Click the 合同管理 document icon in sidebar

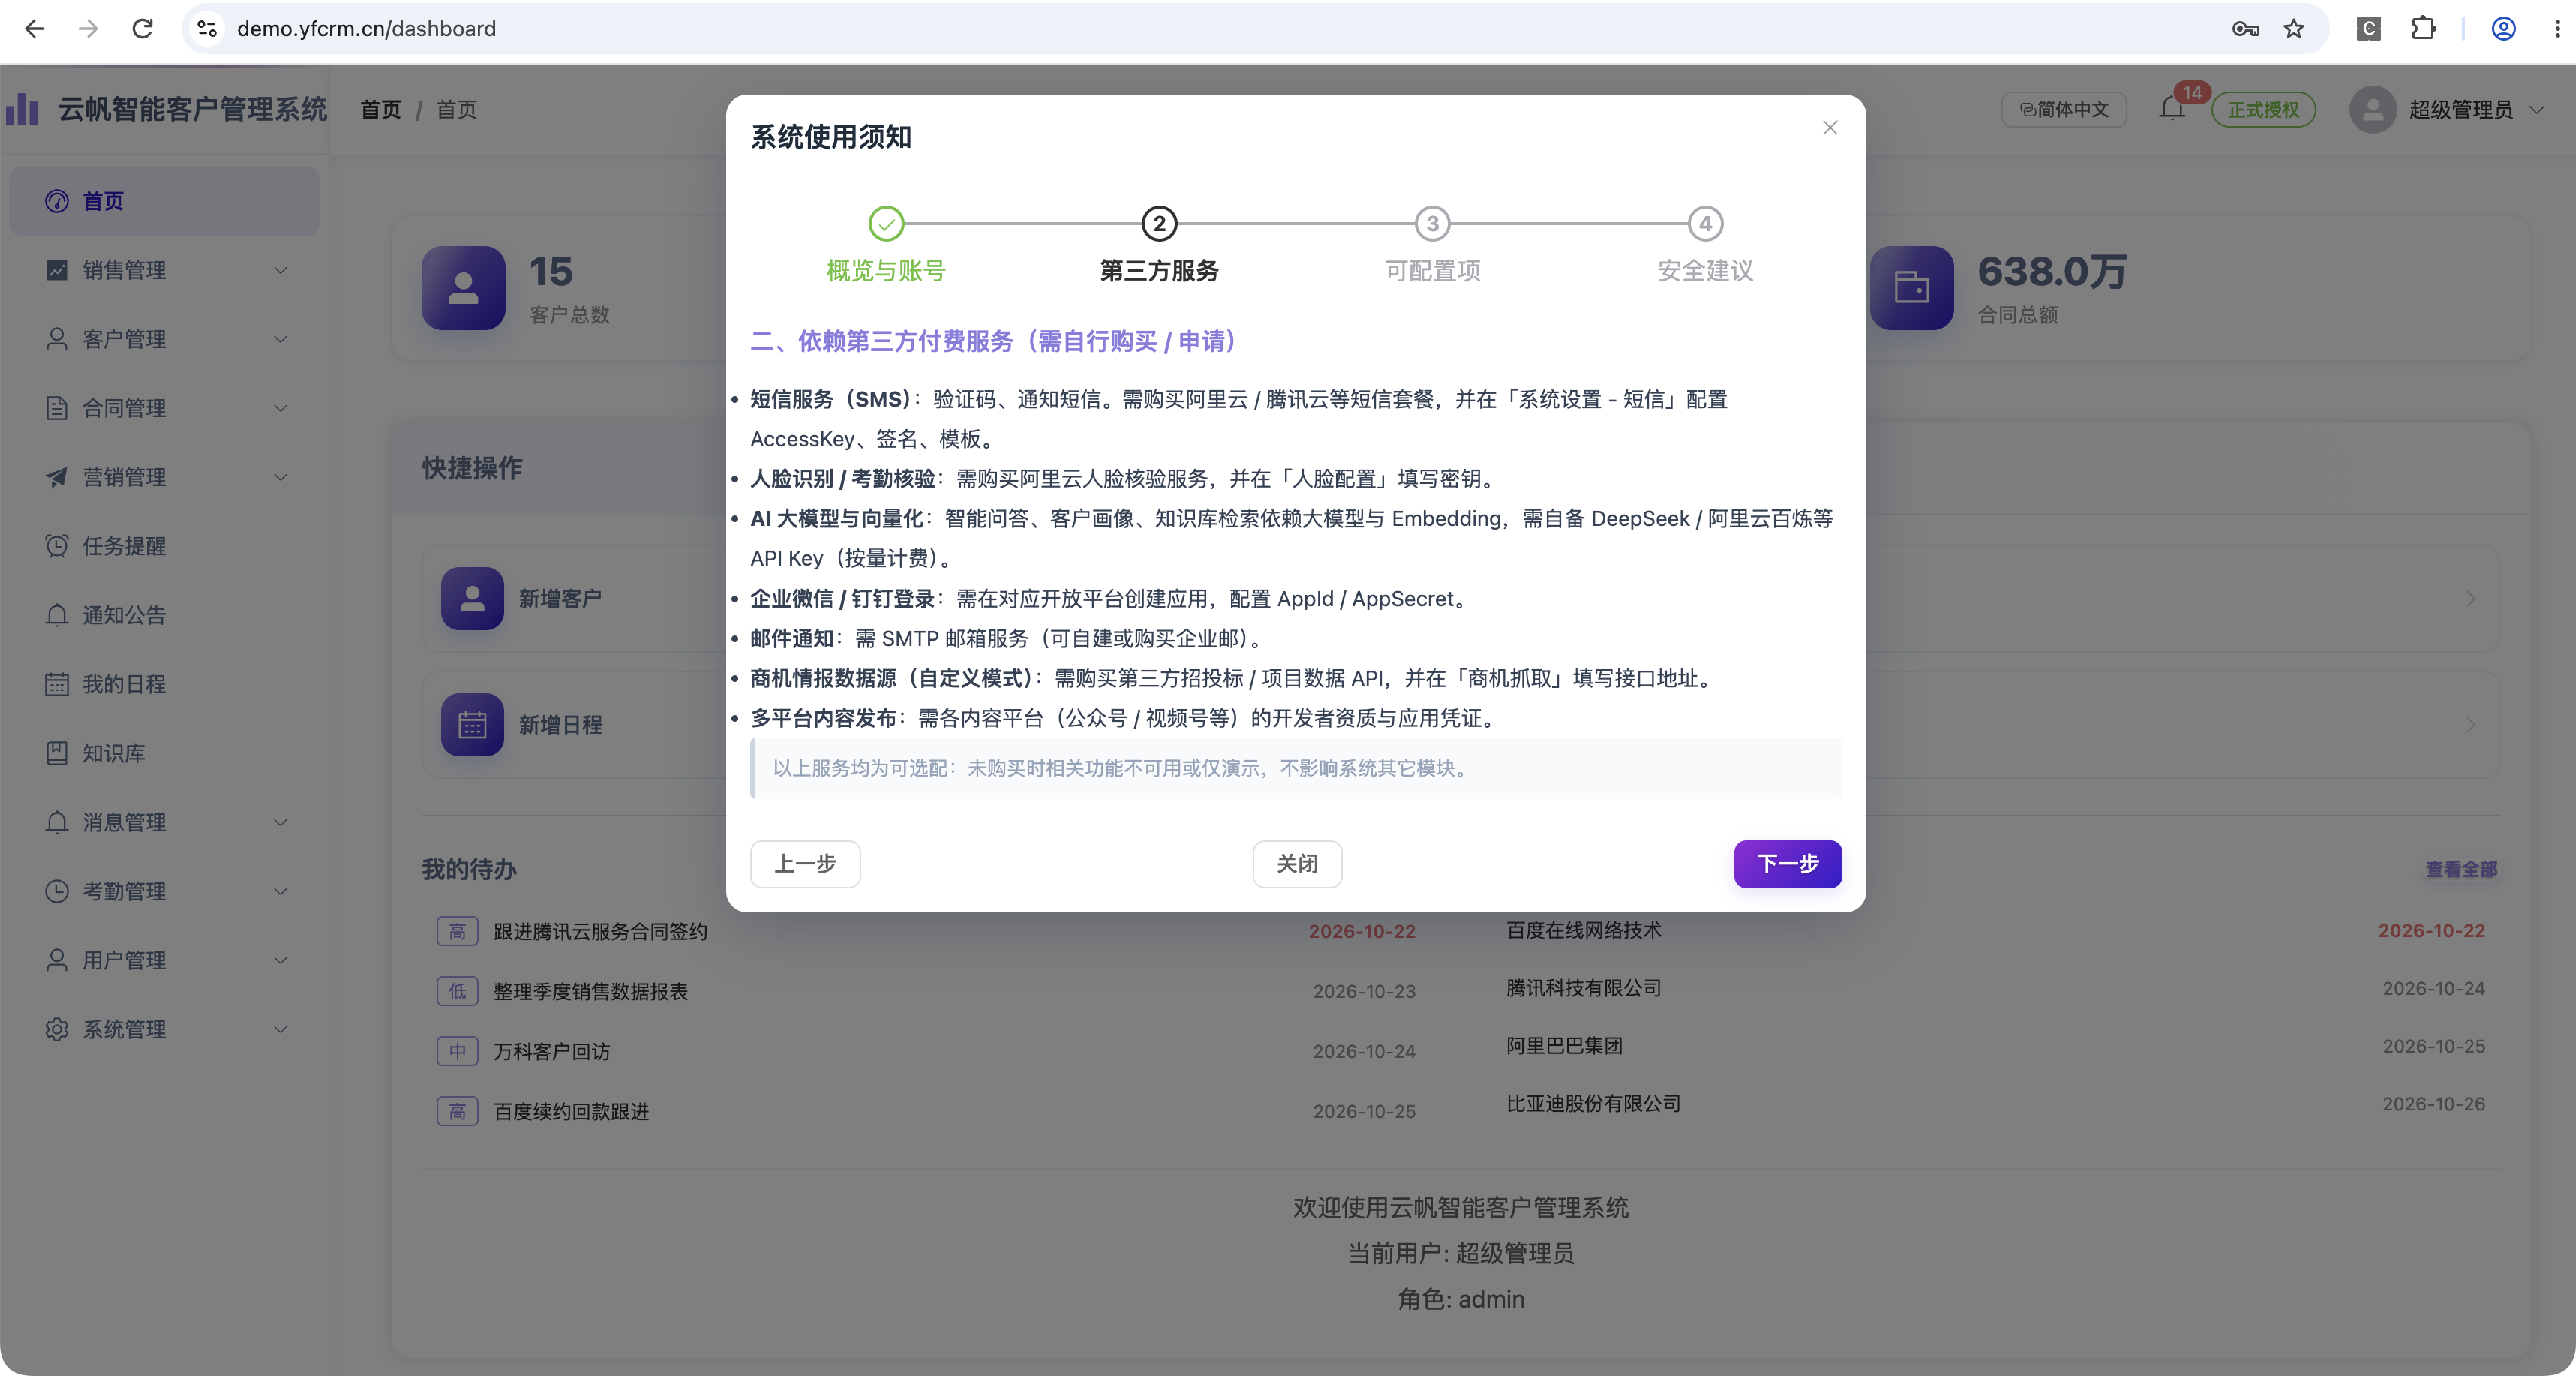pyautogui.click(x=57, y=408)
